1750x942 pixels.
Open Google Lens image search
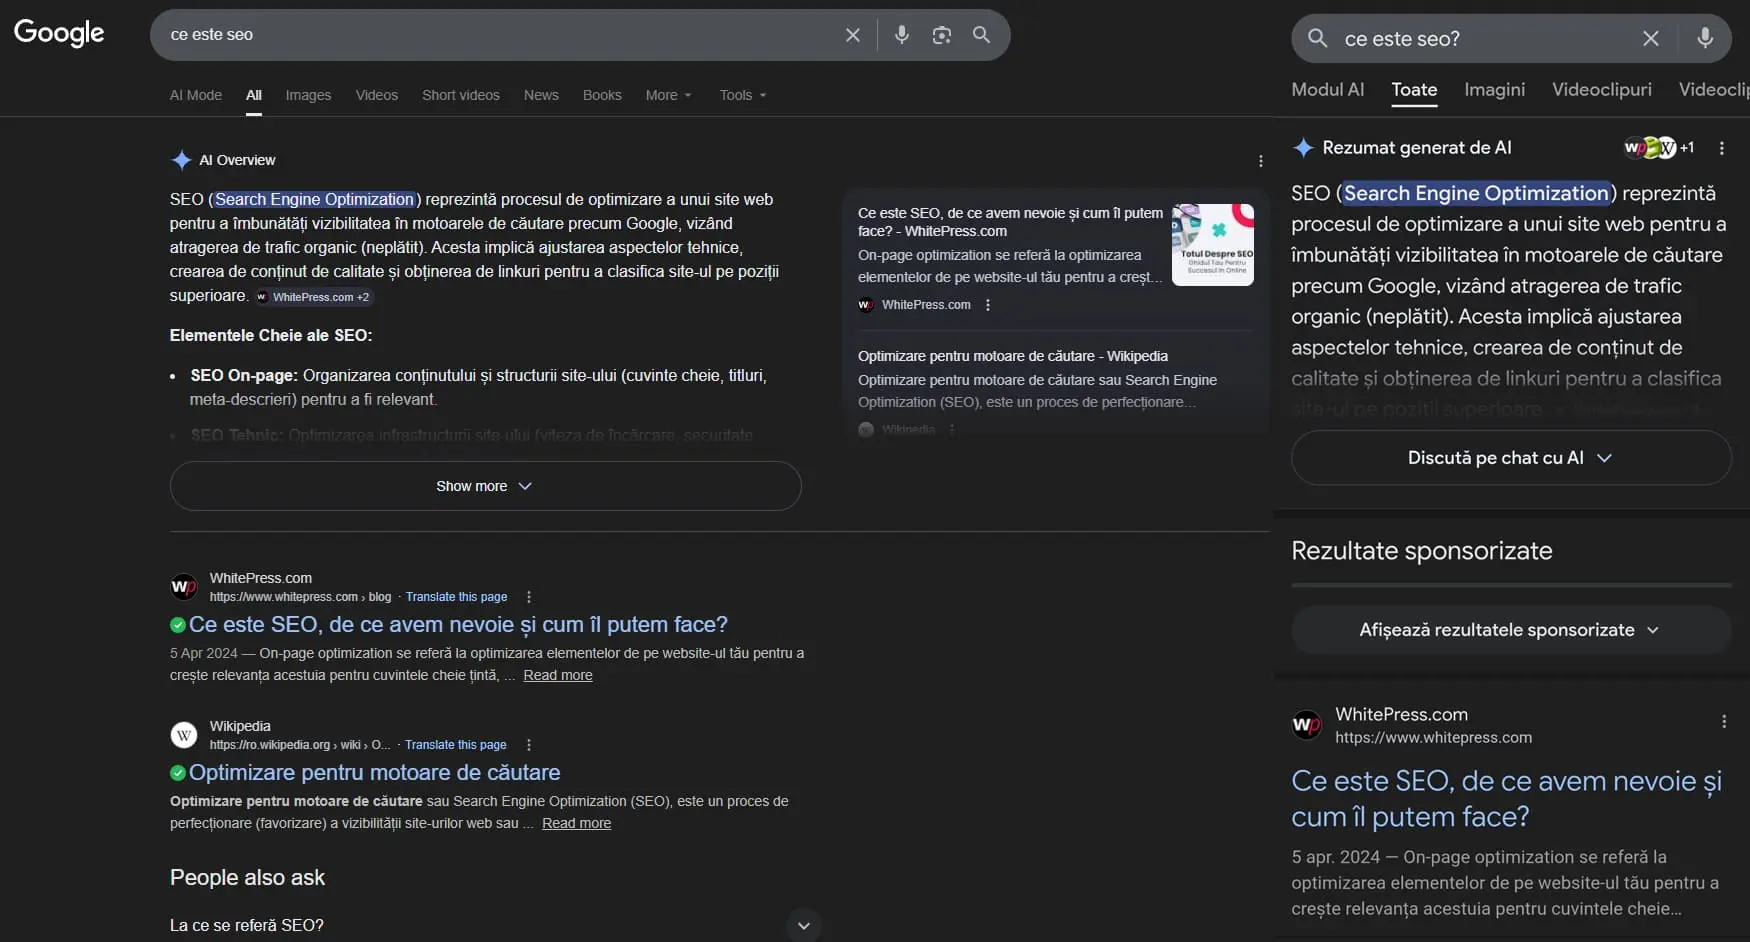point(940,34)
